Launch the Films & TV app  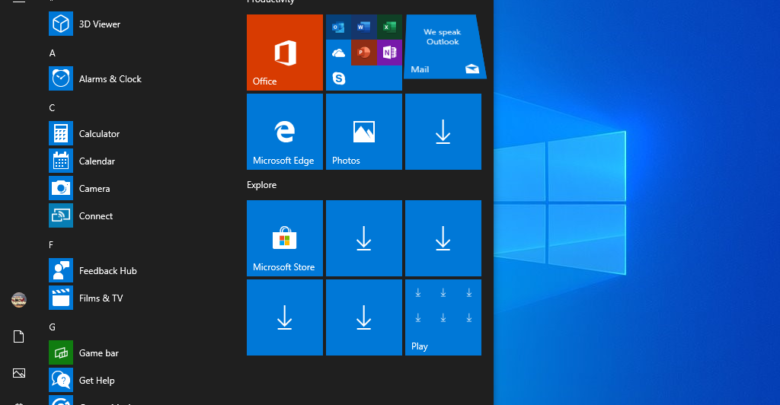(86, 298)
